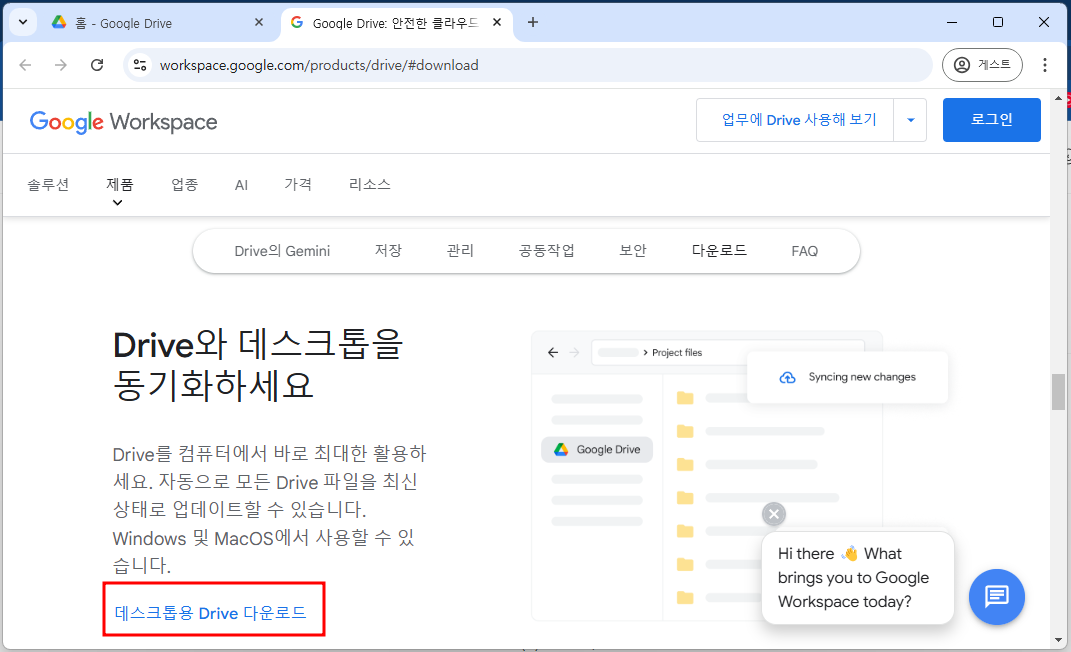
Task: Click the browser forward arrow
Action: click(61, 64)
